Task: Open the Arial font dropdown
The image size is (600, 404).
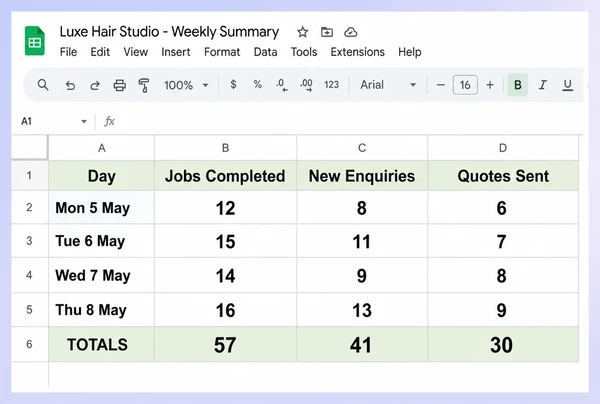Action: (x=388, y=85)
